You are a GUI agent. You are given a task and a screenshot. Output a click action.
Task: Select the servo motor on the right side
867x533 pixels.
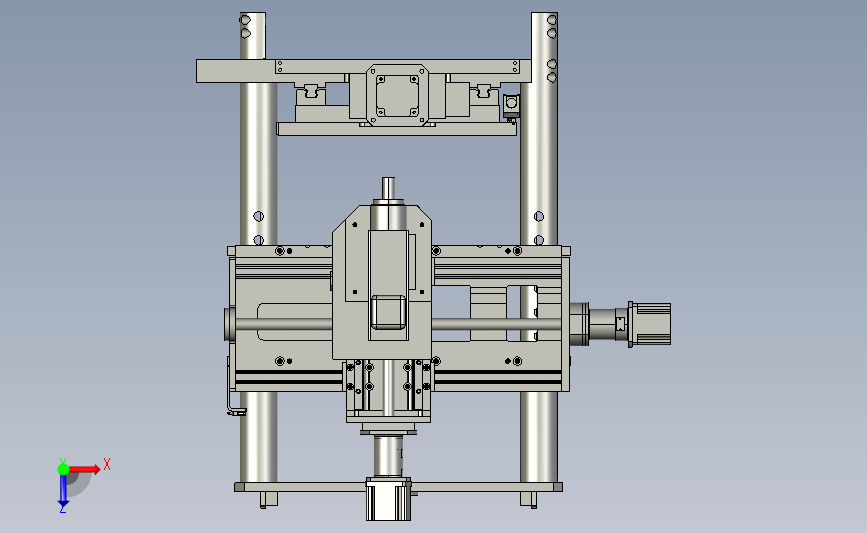tap(649, 324)
